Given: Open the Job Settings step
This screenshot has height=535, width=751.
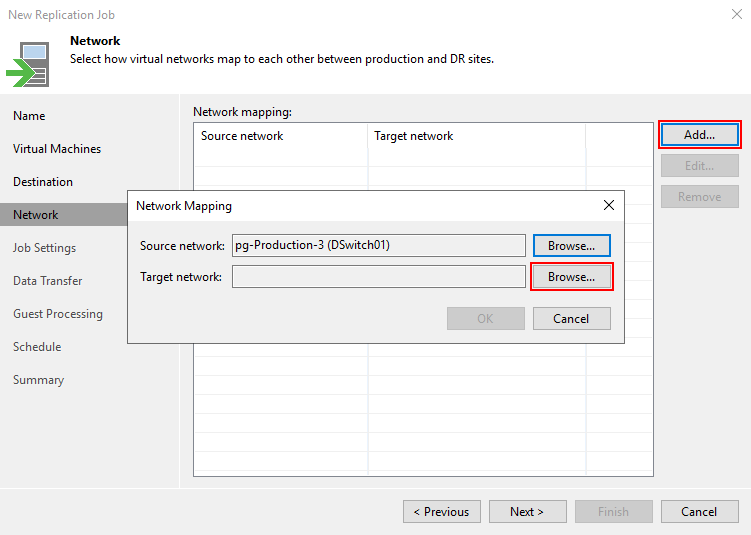Looking at the screenshot, I should coord(44,248).
